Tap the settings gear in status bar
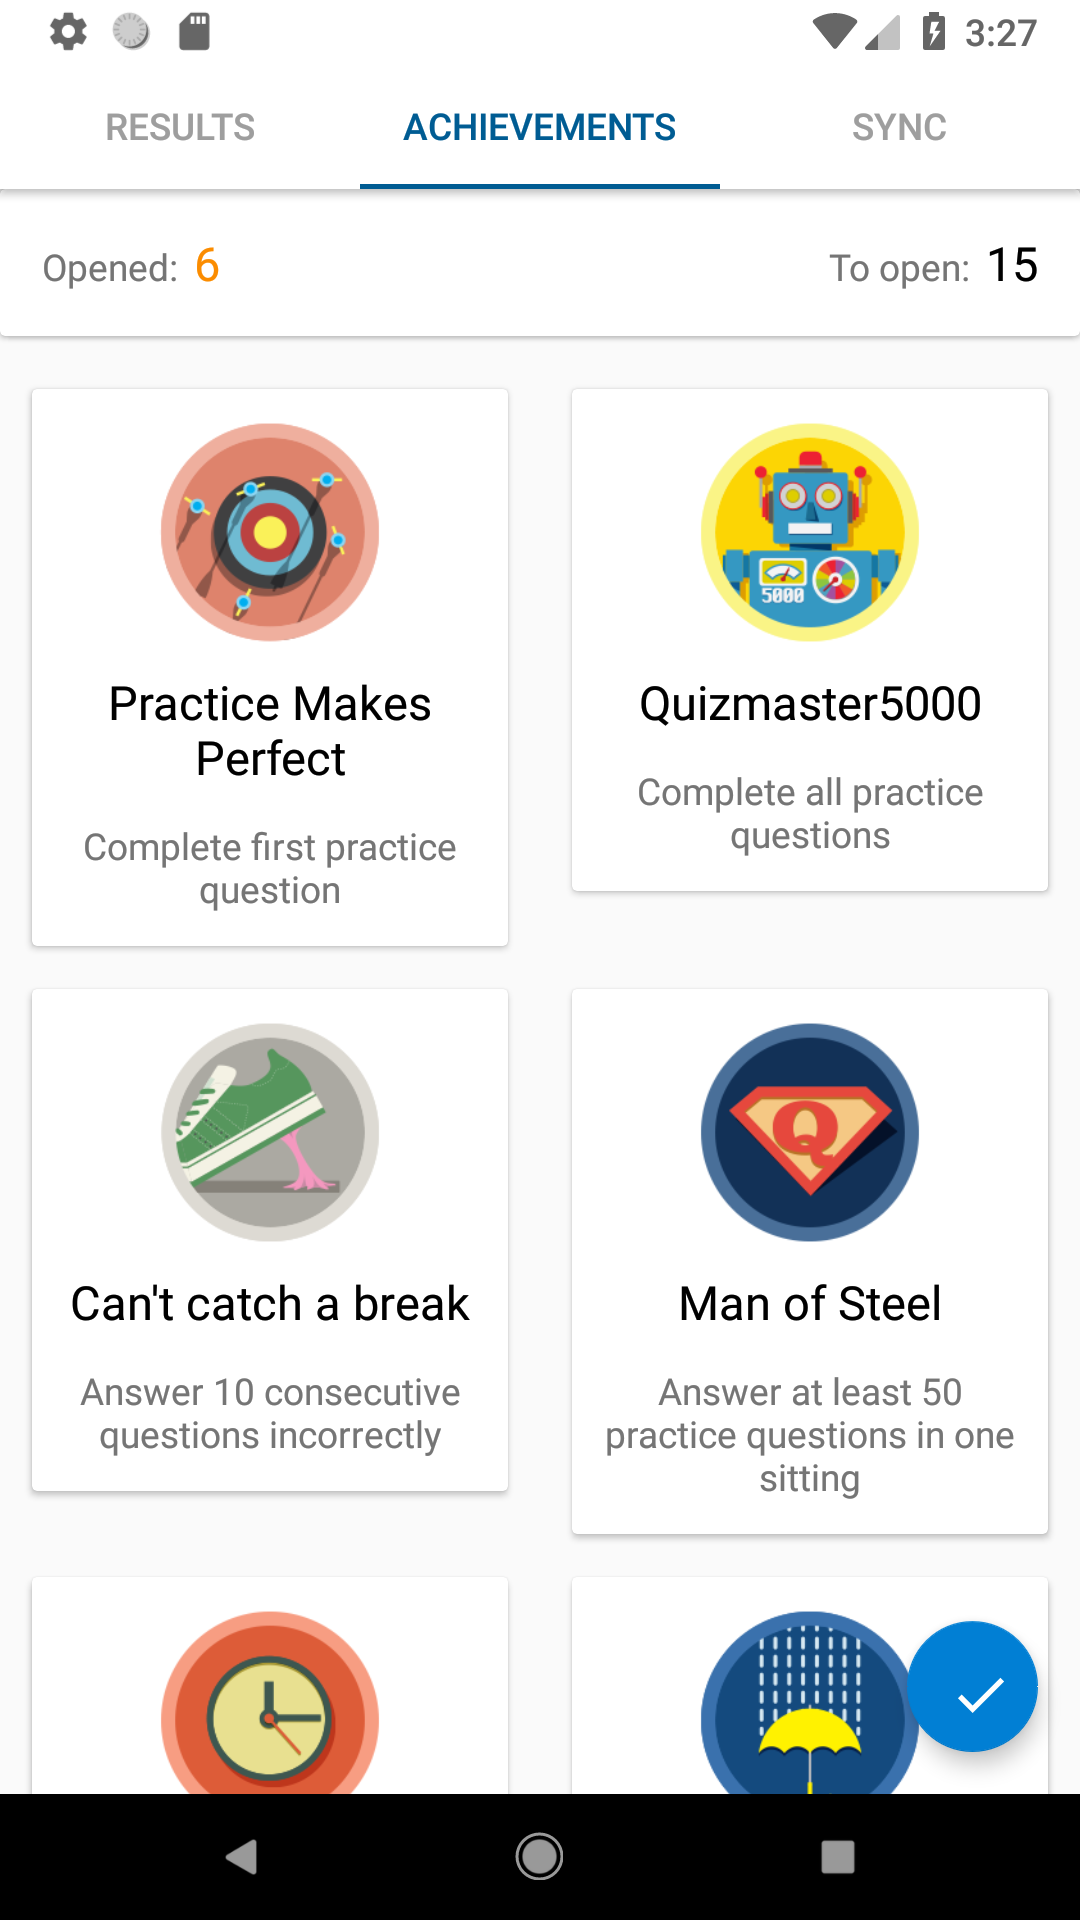This screenshot has width=1080, height=1920. [x=68, y=32]
